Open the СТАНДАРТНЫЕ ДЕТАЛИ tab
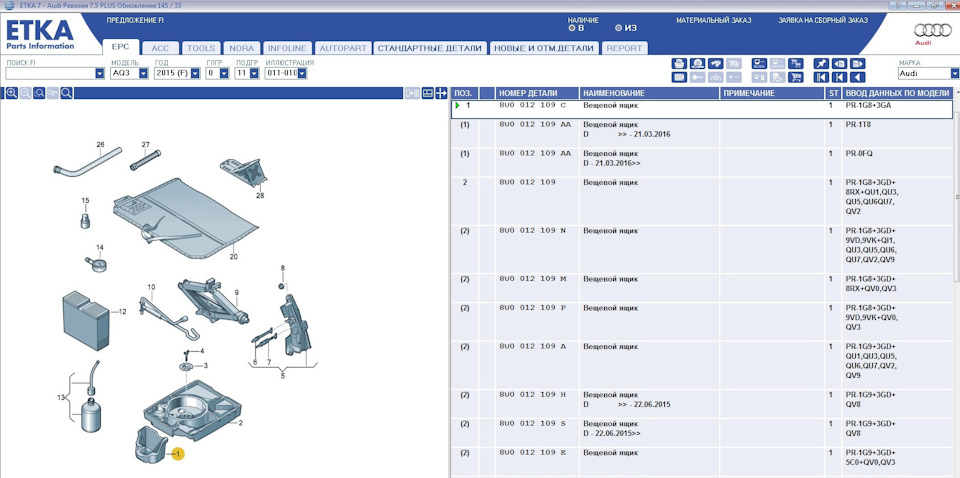The image size is (960, 478). tap(430, 48)
